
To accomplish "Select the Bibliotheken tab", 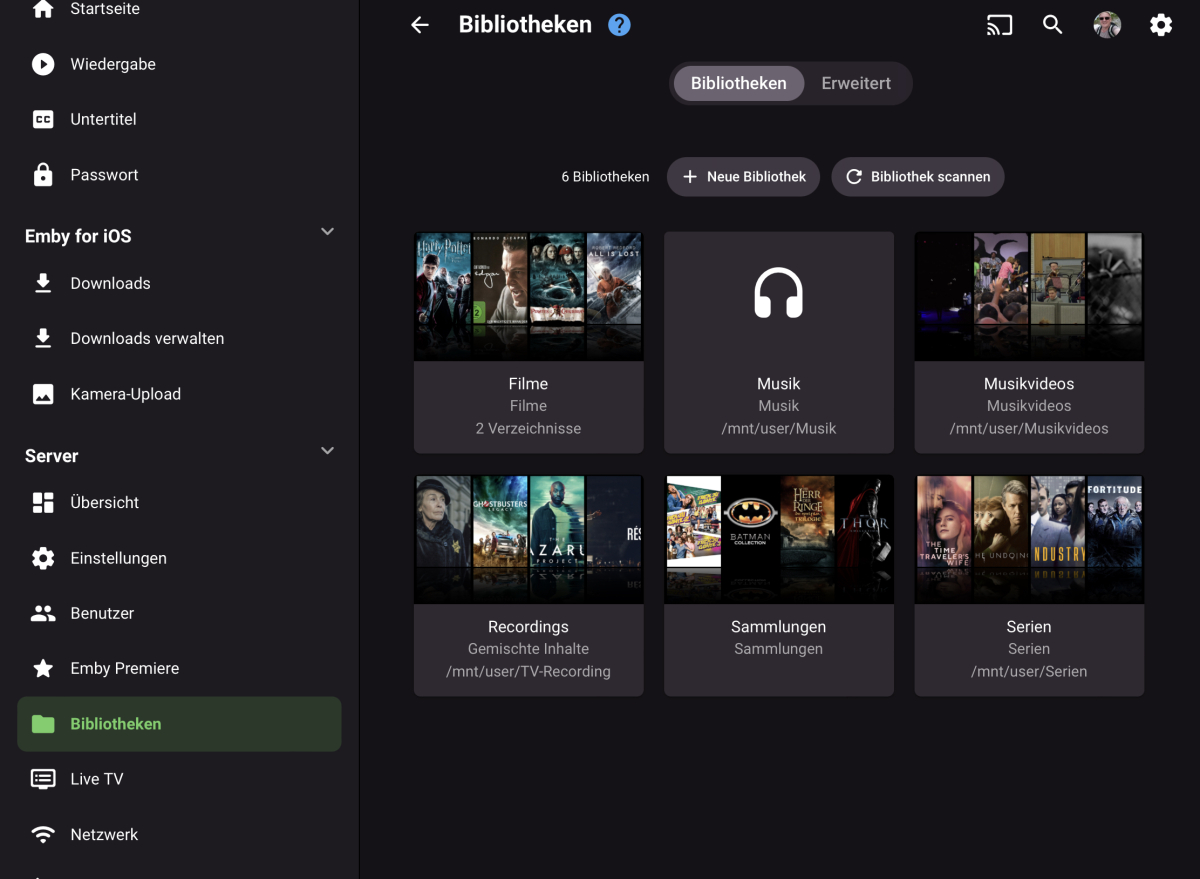I will [x=738, y=84].
